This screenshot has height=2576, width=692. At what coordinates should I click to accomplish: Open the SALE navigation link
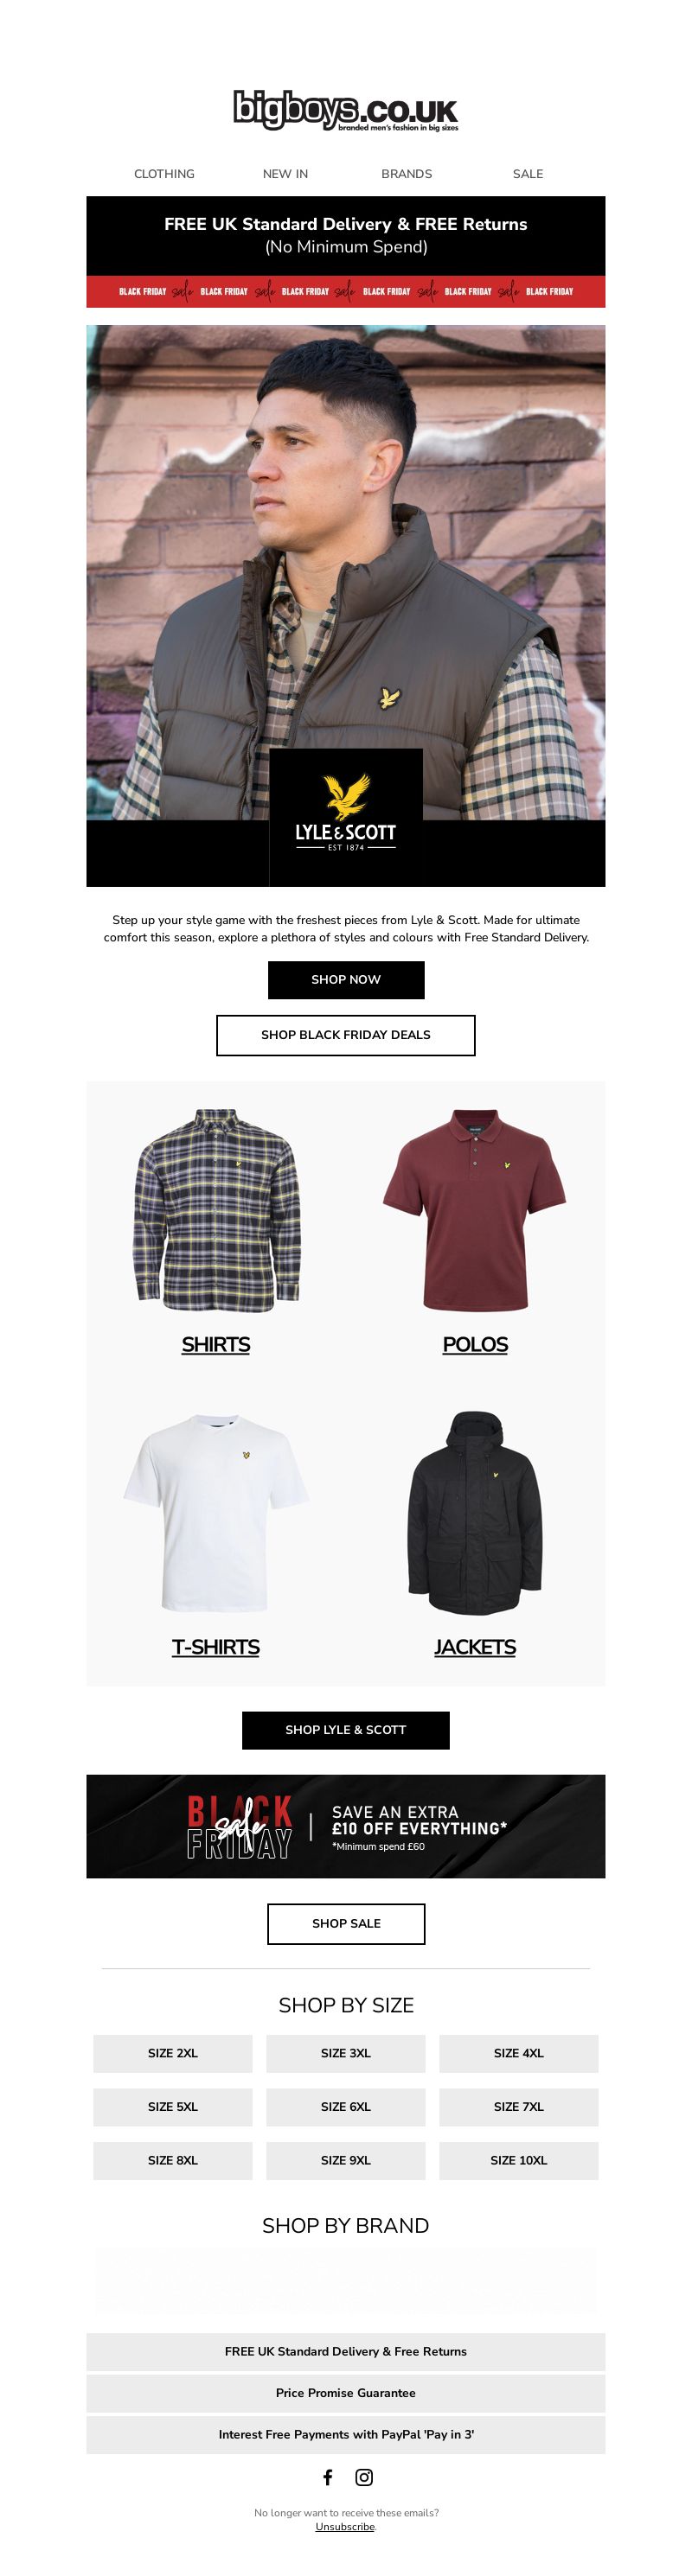click(x=528, y=174)
